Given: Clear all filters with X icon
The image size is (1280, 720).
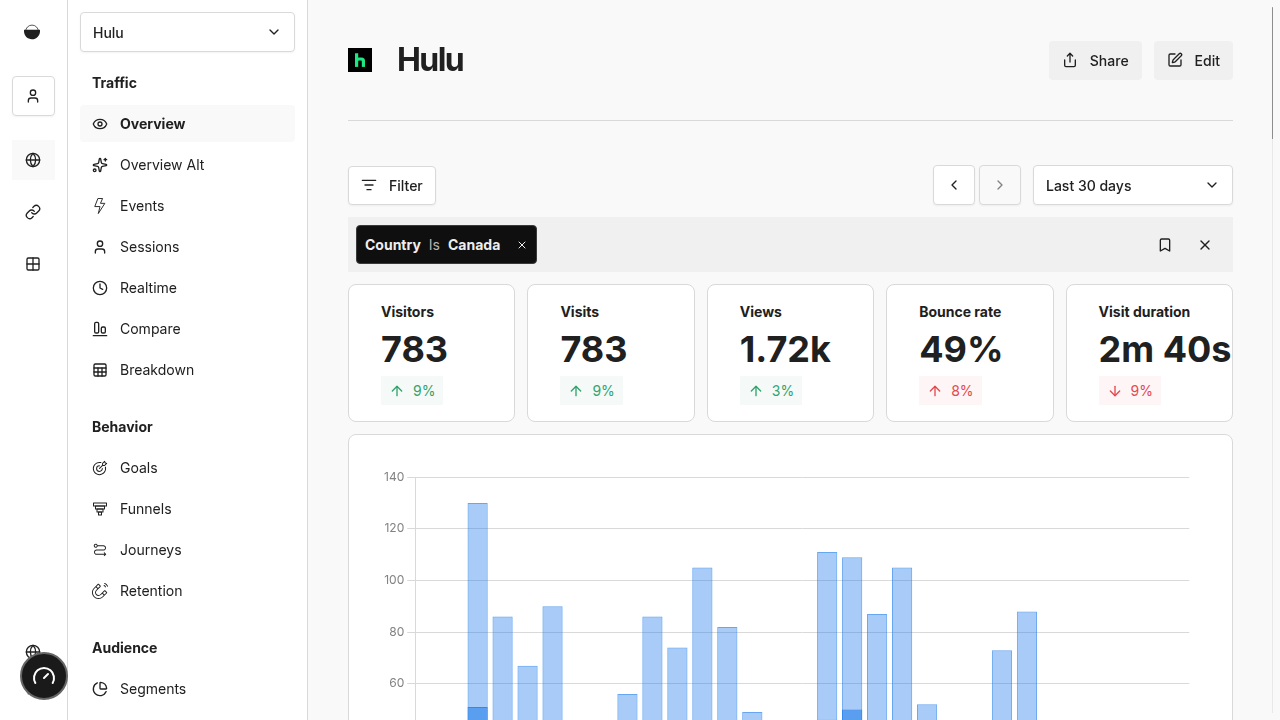Looking at the screenshot, I should (1205, 245).
